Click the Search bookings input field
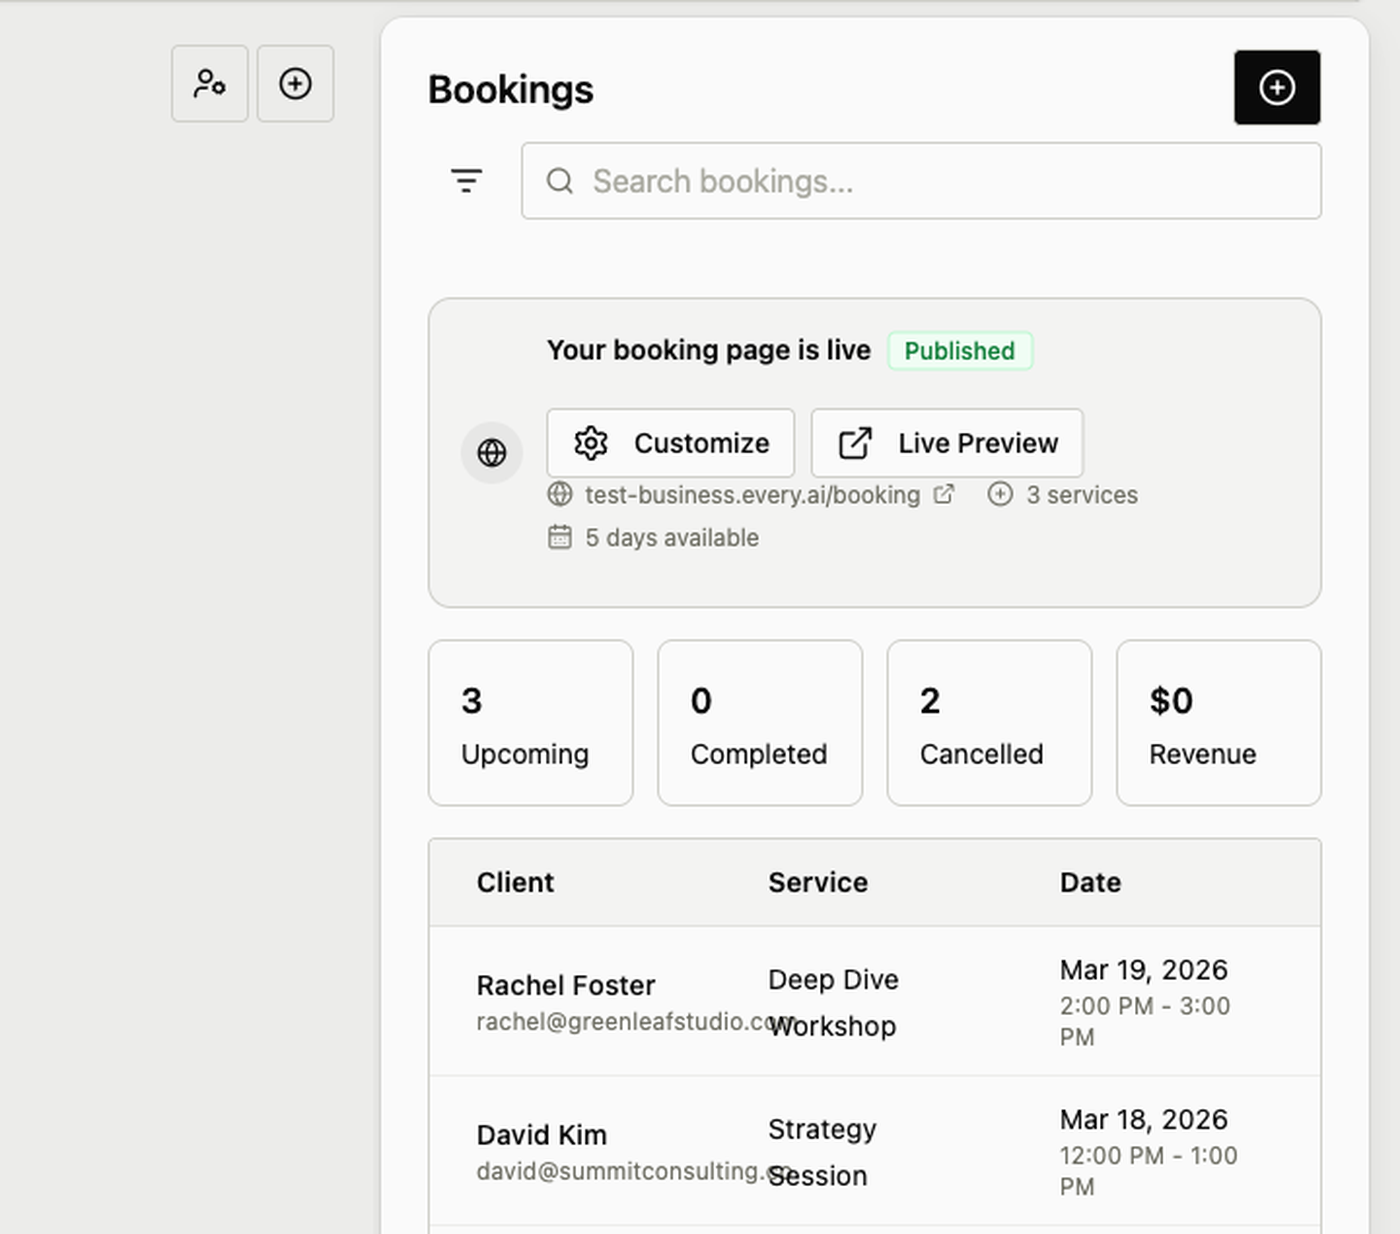This screenshot has height=1234, width=1400. click(921, 181)
